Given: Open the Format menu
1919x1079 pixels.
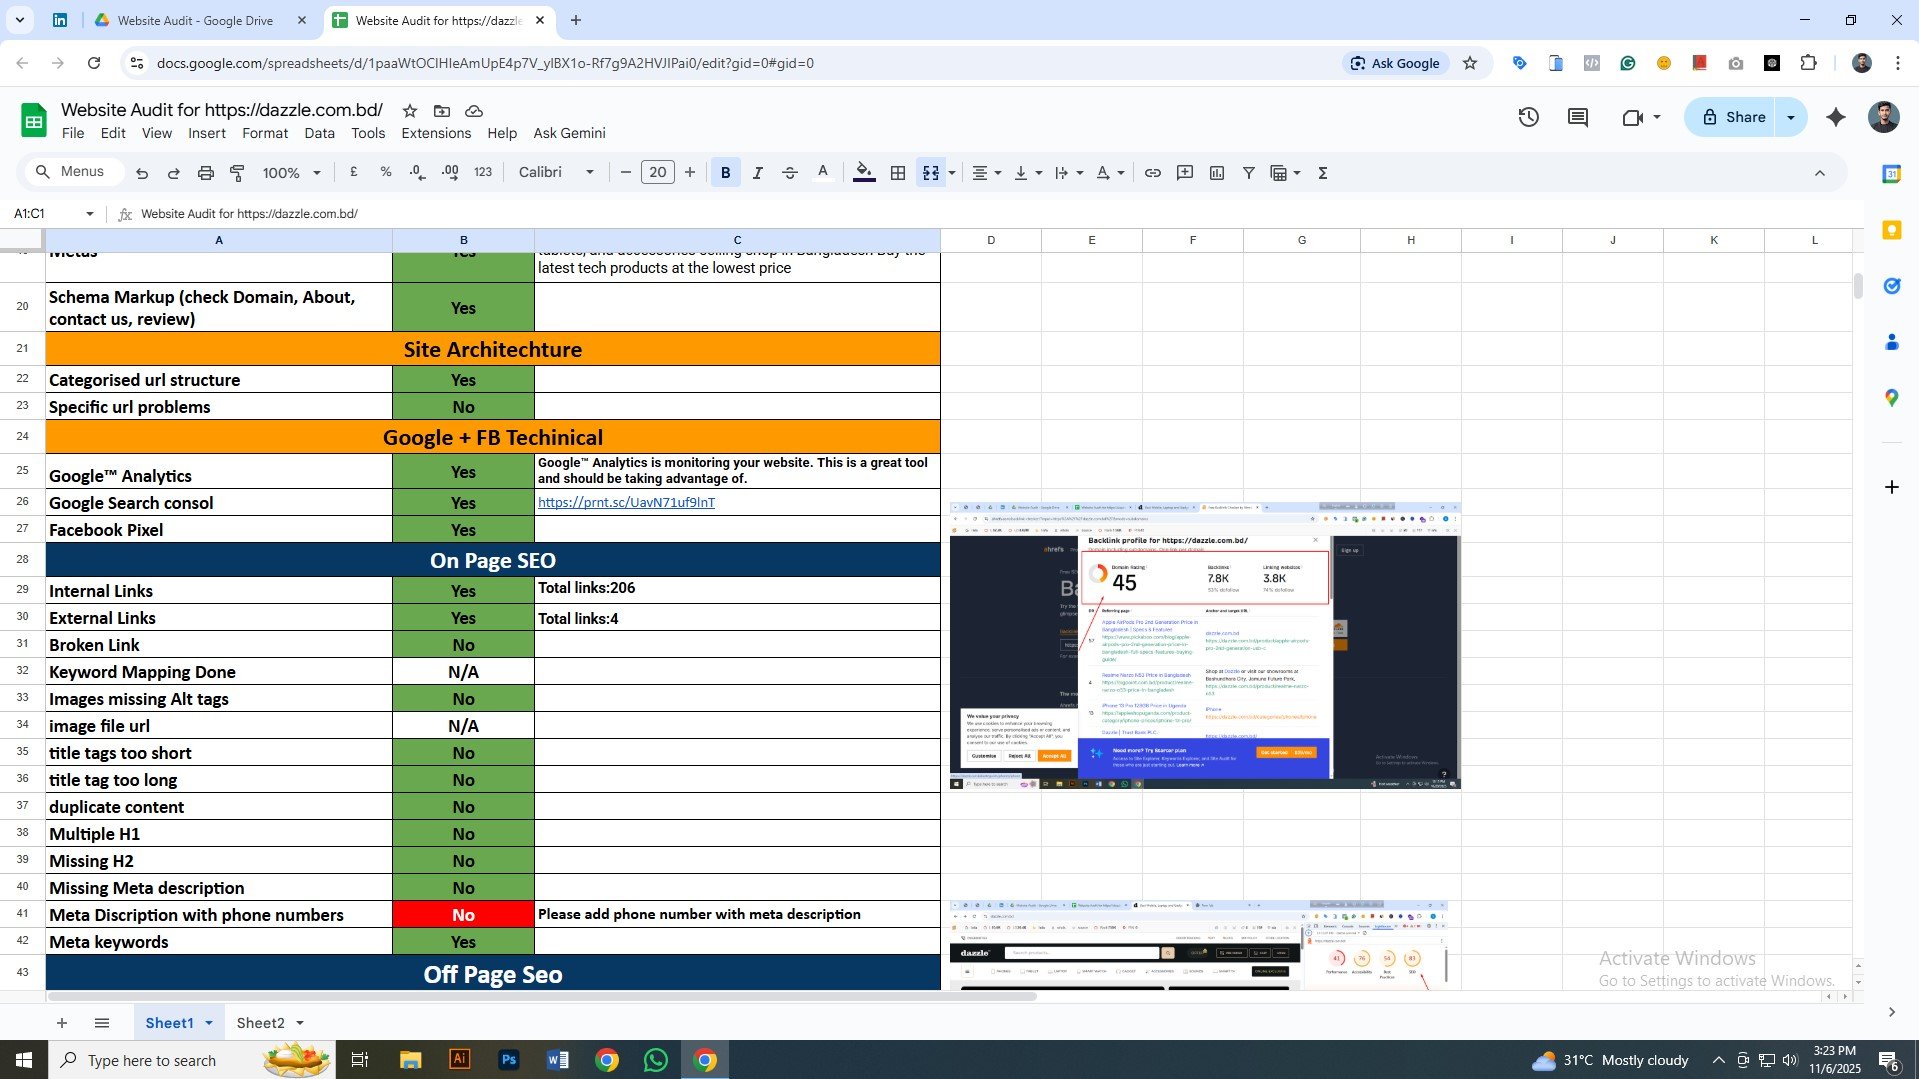Looking at the screenshot, I should pyautogui.click(x=264, y=132).
